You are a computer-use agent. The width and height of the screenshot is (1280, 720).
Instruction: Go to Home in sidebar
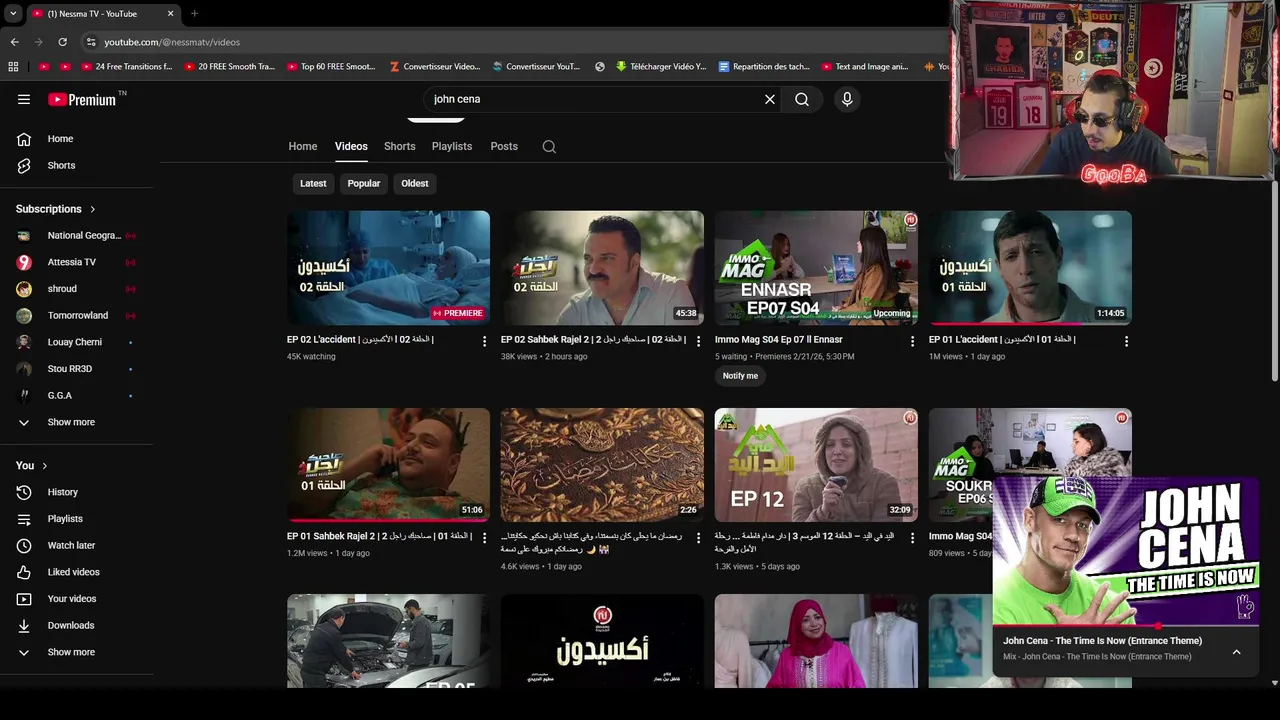60,139
